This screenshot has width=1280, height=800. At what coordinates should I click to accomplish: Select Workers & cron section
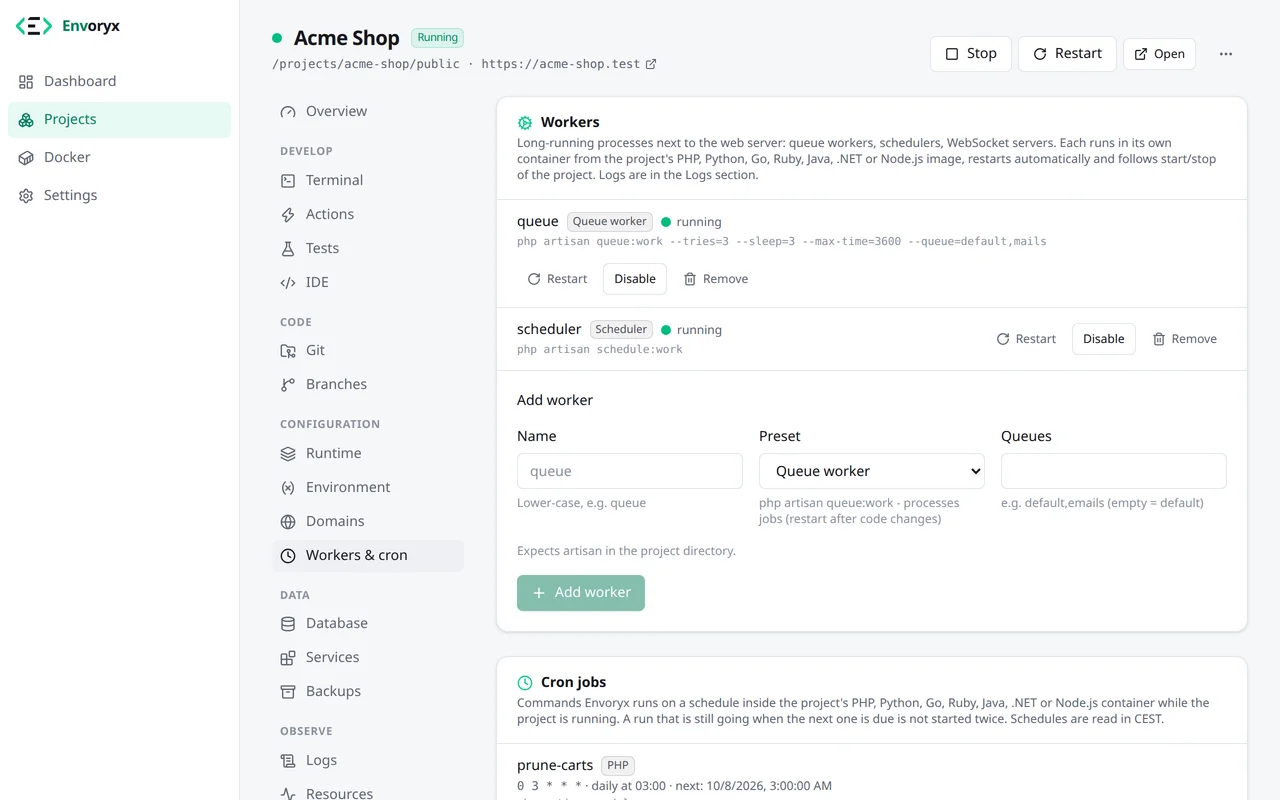tap(368, 556)
